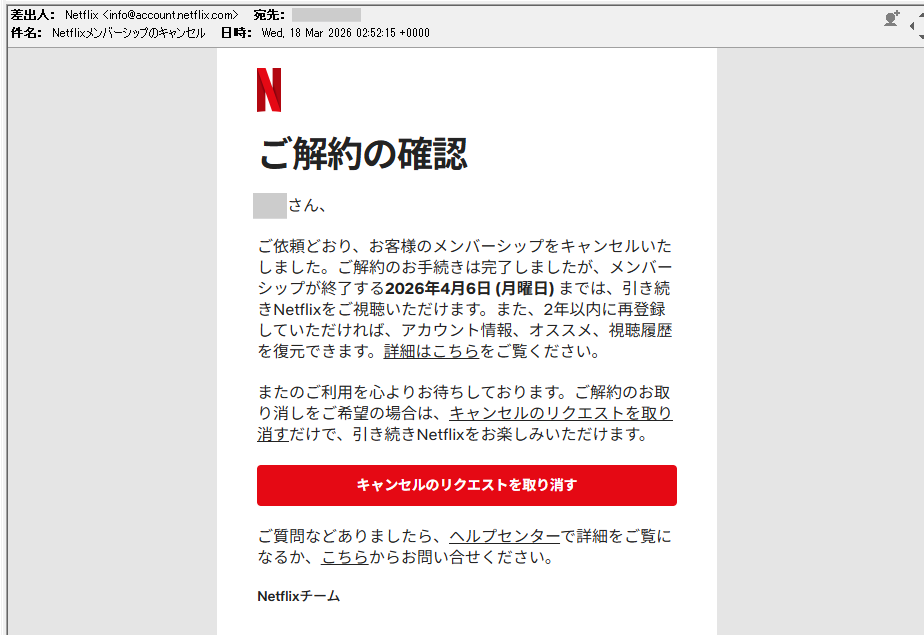Viewport: 924px width, 635px height.
Task: Click the red Netflix N logo
Action: [x=269, y=90]
